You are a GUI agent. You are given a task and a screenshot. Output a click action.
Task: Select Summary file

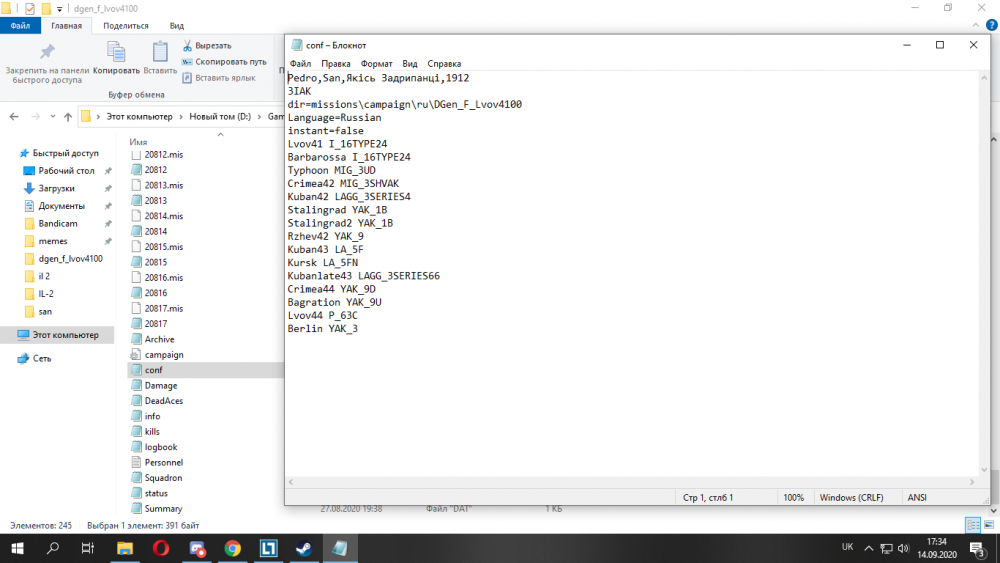(x=156, y=509)
